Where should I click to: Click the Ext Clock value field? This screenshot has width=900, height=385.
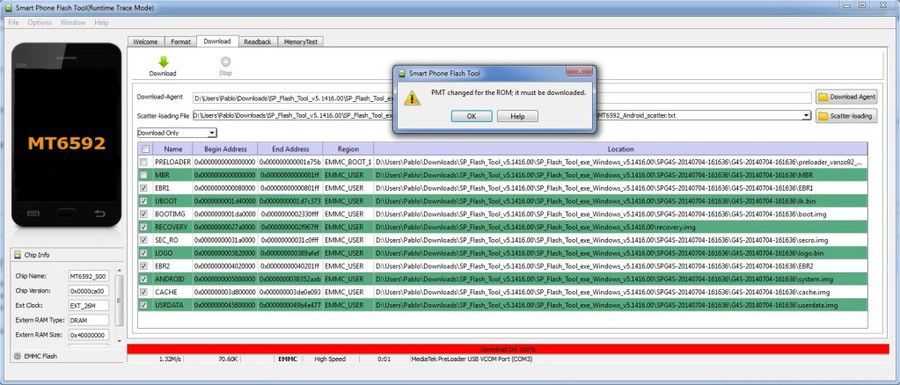(88, 305)
